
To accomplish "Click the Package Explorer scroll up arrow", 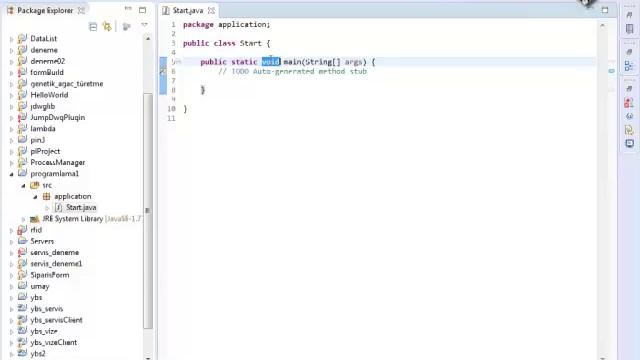I will coord(148,39).
